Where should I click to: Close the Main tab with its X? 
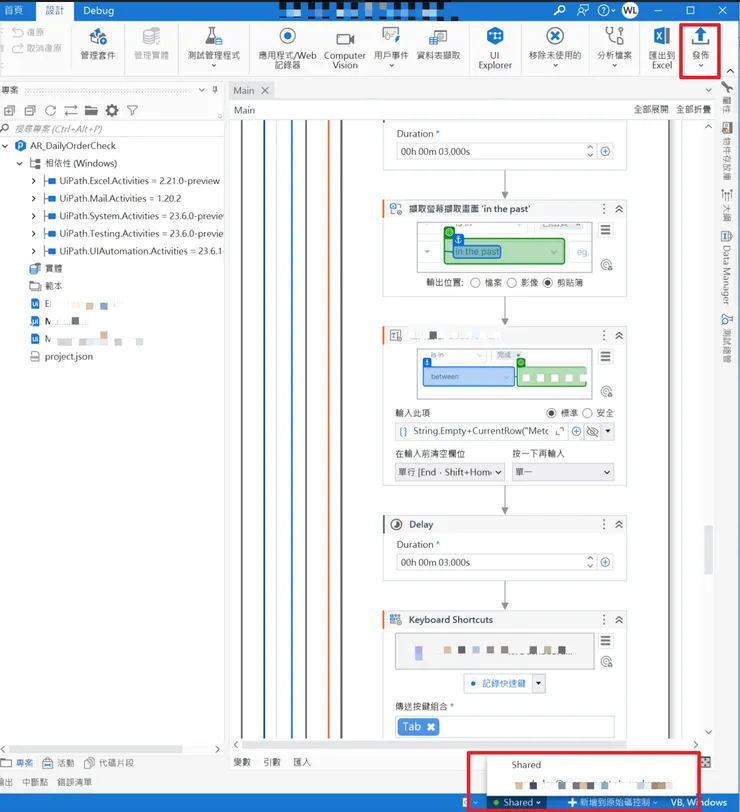pos(265,91)
